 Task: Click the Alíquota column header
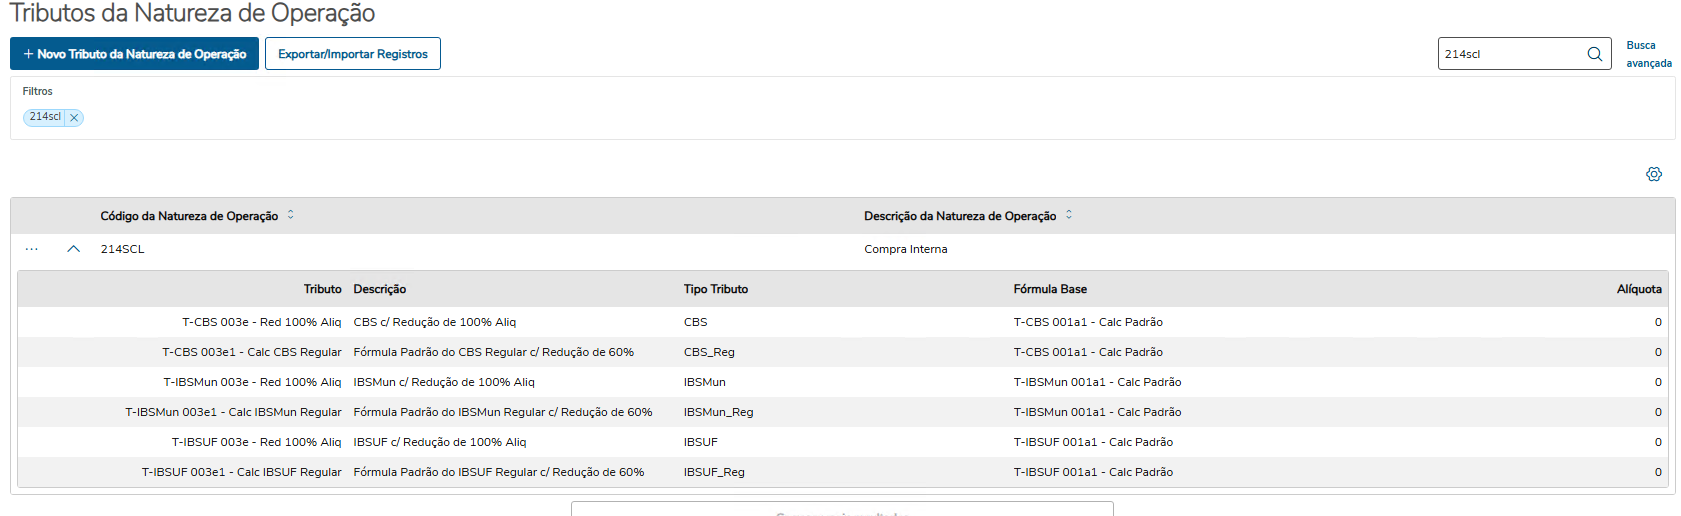[1639, 289]
